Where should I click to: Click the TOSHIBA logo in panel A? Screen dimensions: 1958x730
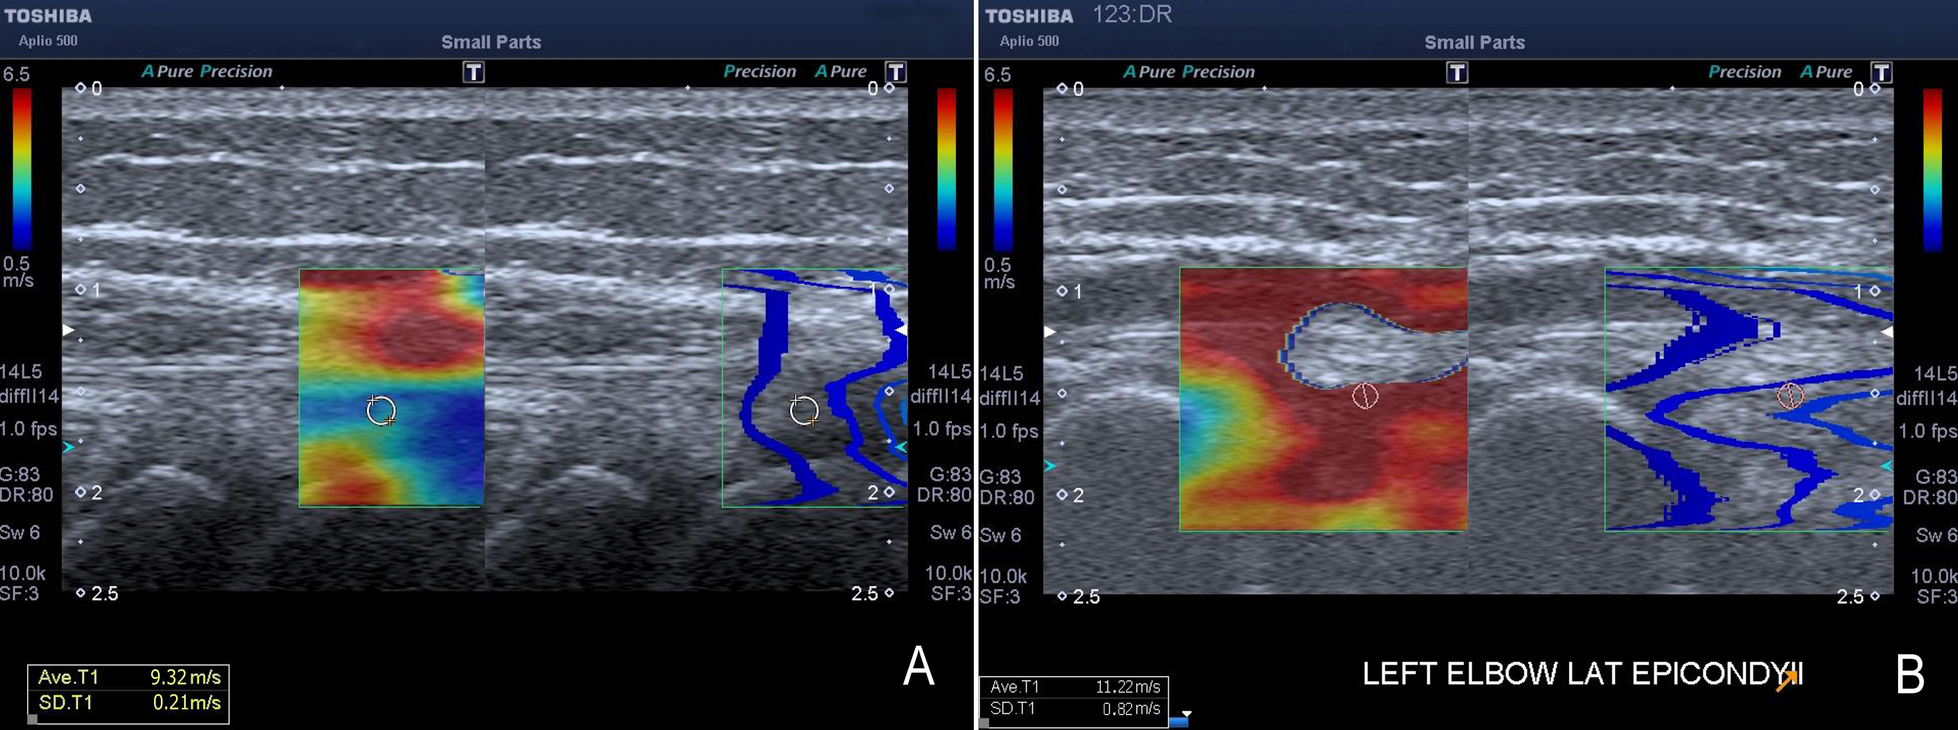(48, 16)
